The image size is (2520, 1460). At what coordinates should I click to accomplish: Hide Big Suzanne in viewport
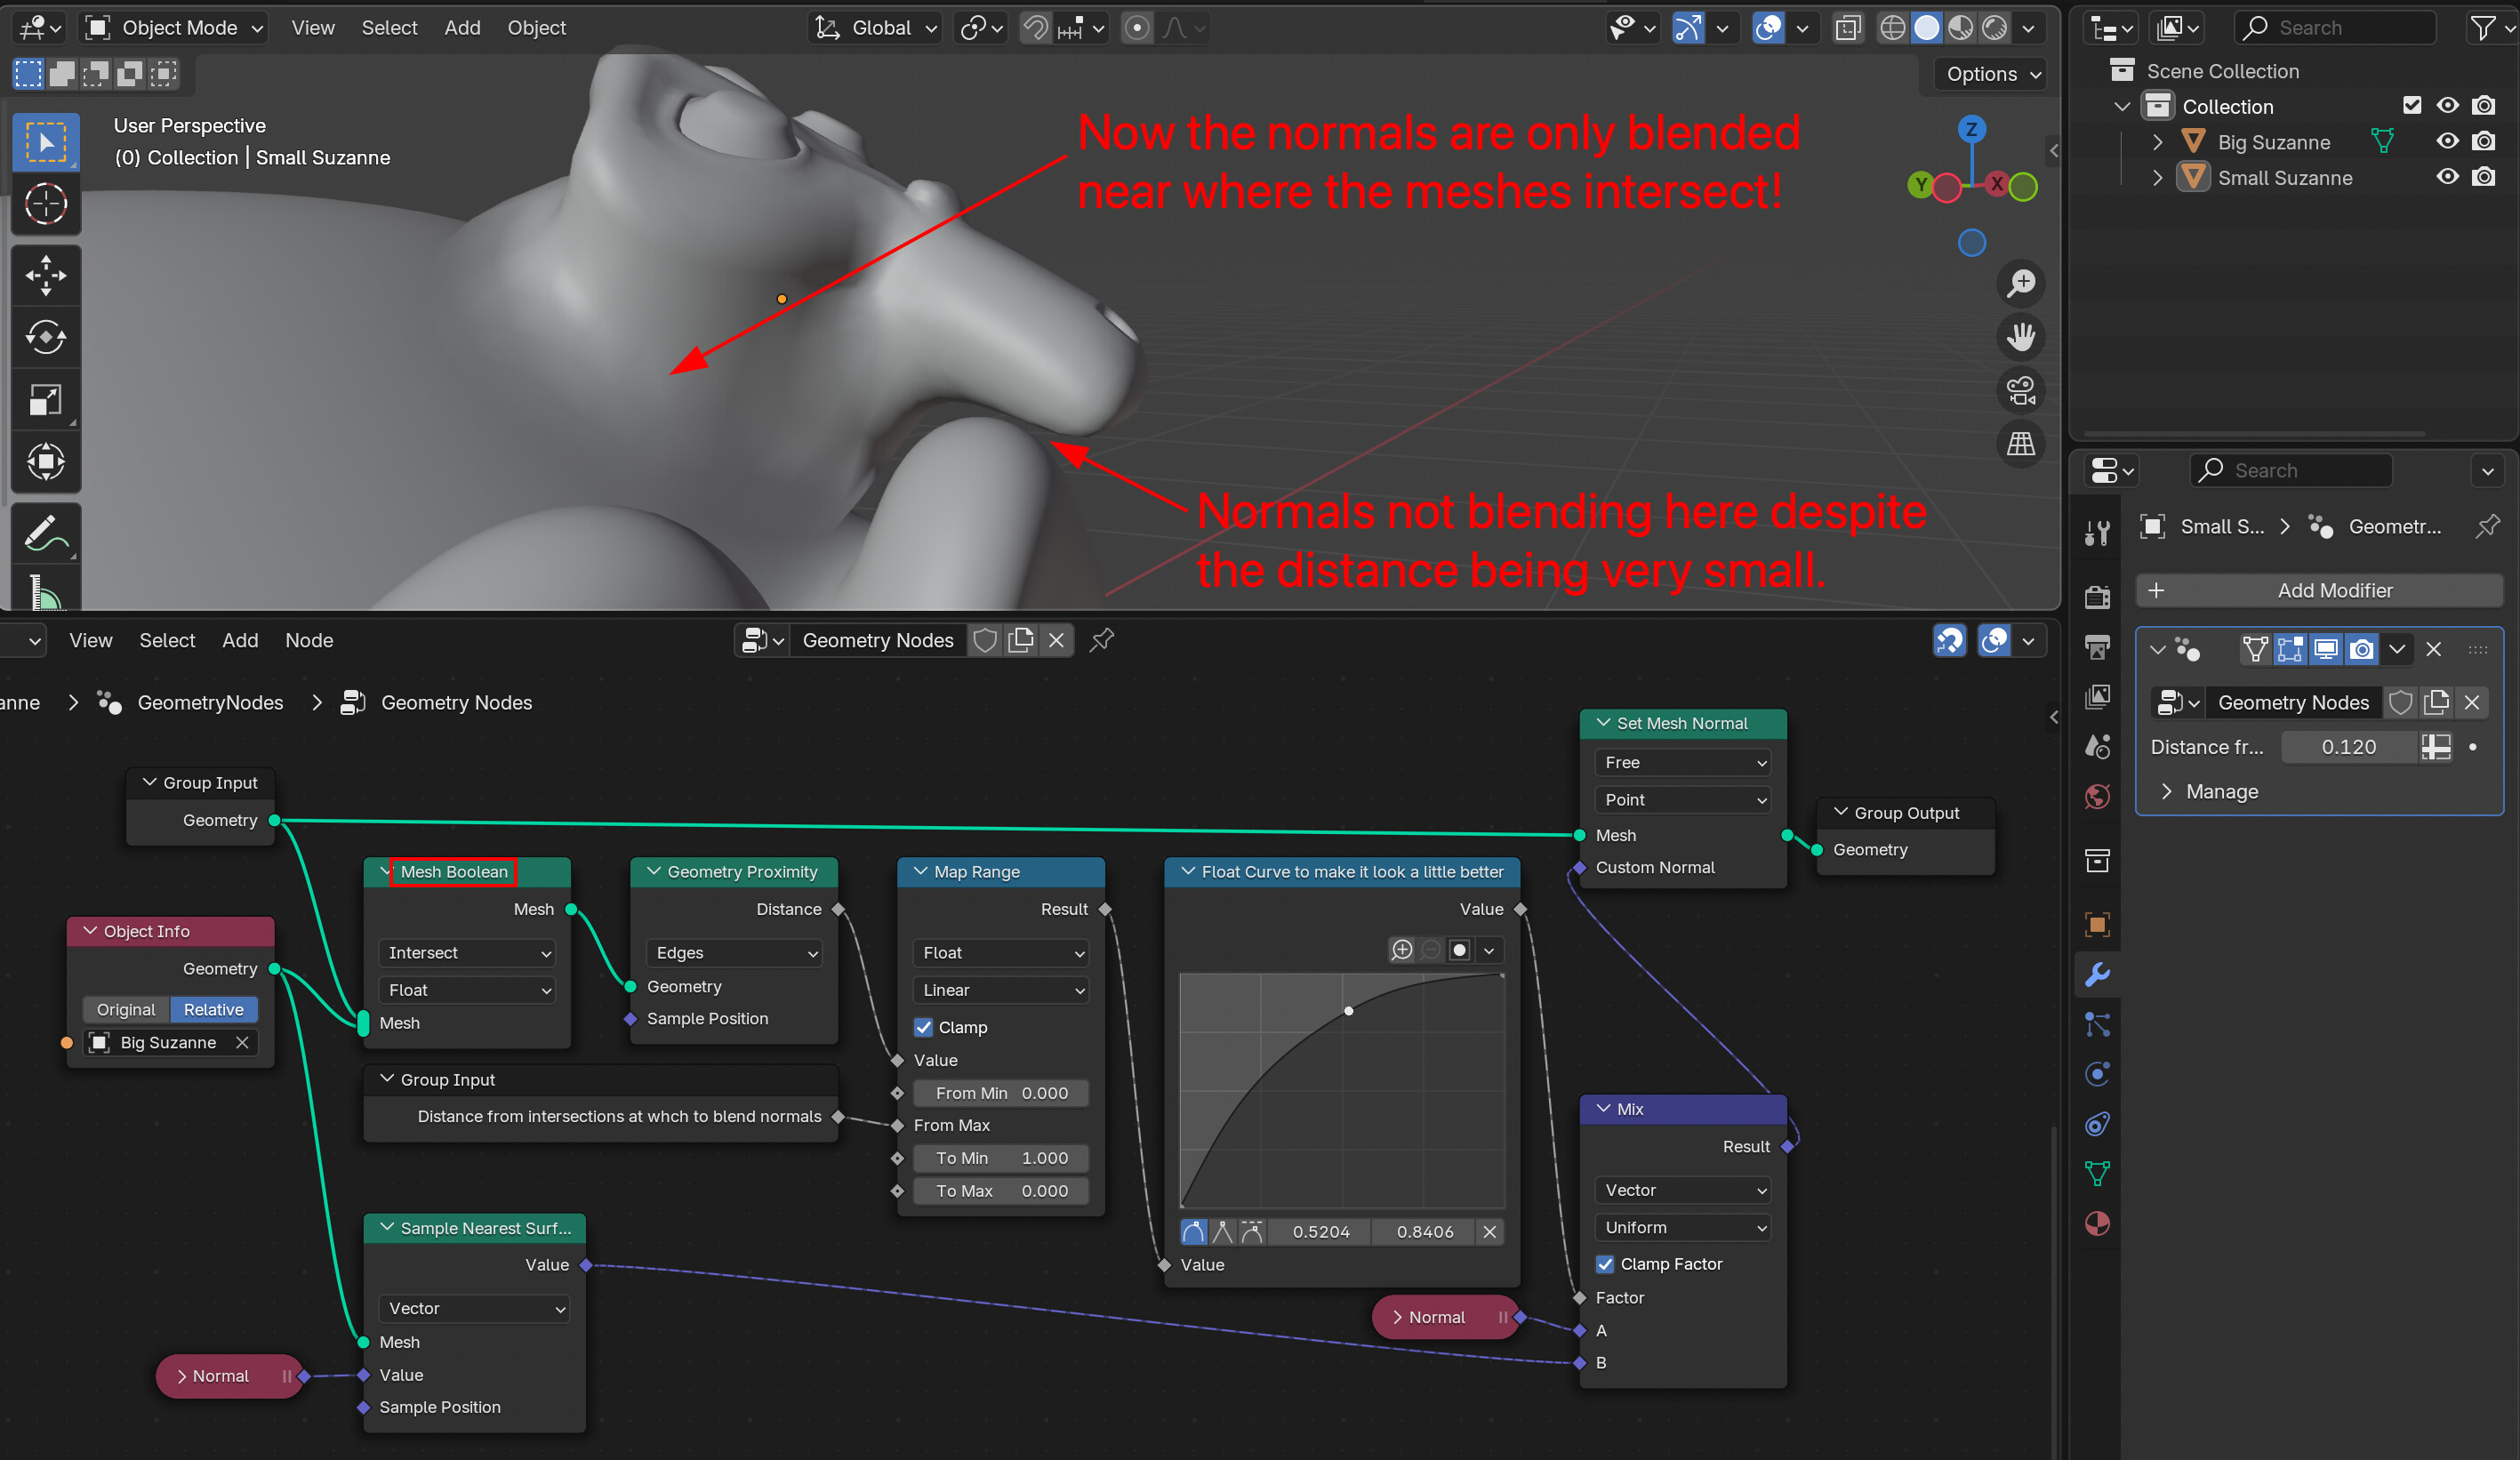pyautogui.click(x=2447, y=142)
